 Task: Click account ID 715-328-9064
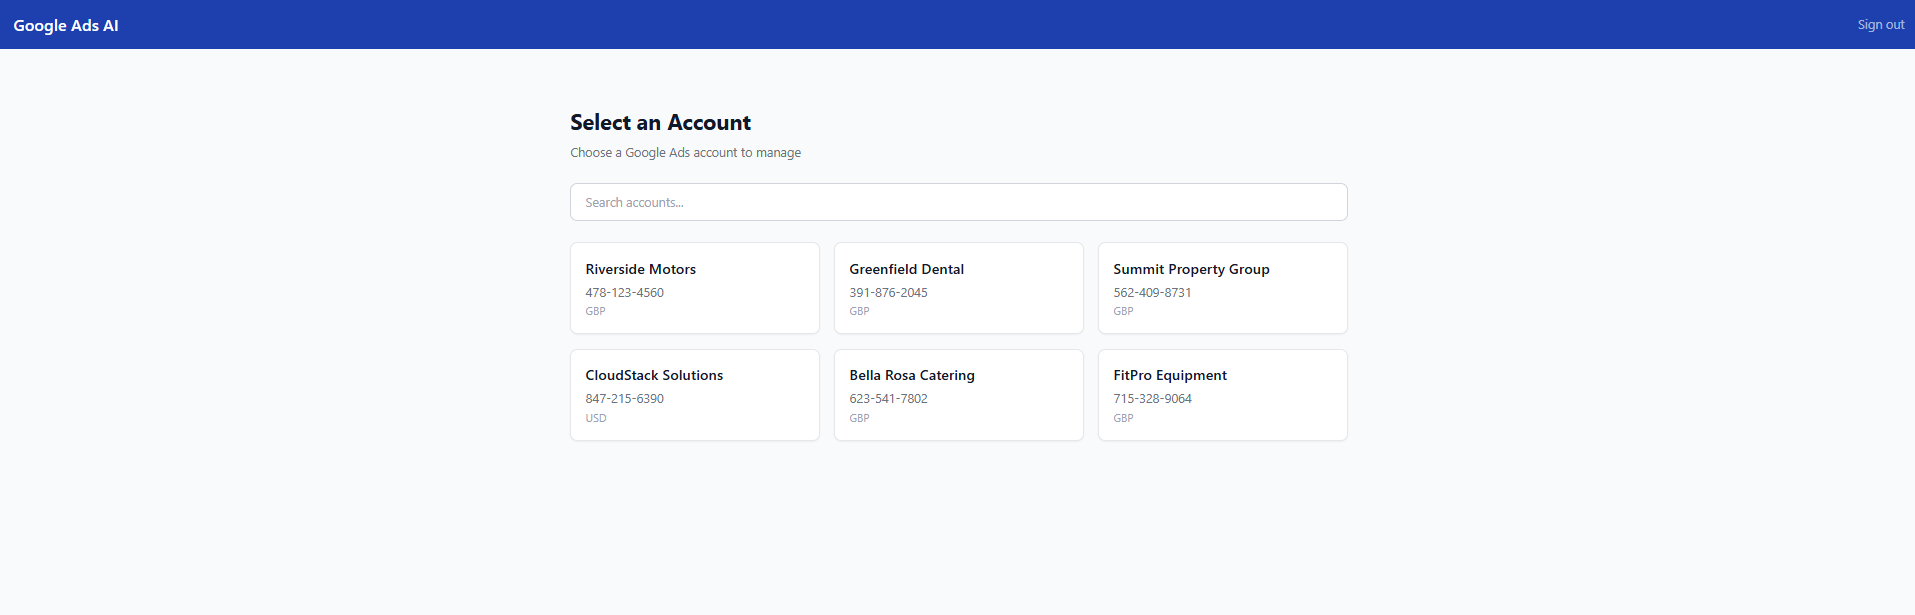[x=1152, y=399]
